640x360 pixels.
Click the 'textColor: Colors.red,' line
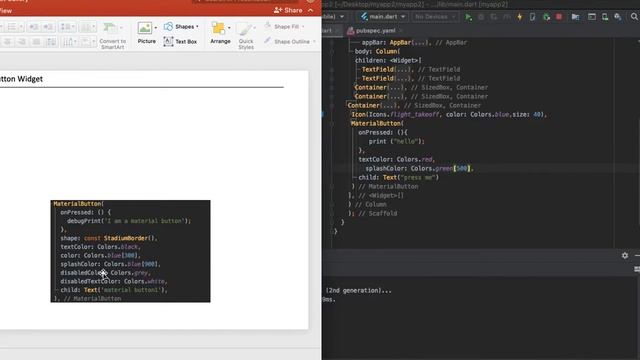tap(396, 159)
